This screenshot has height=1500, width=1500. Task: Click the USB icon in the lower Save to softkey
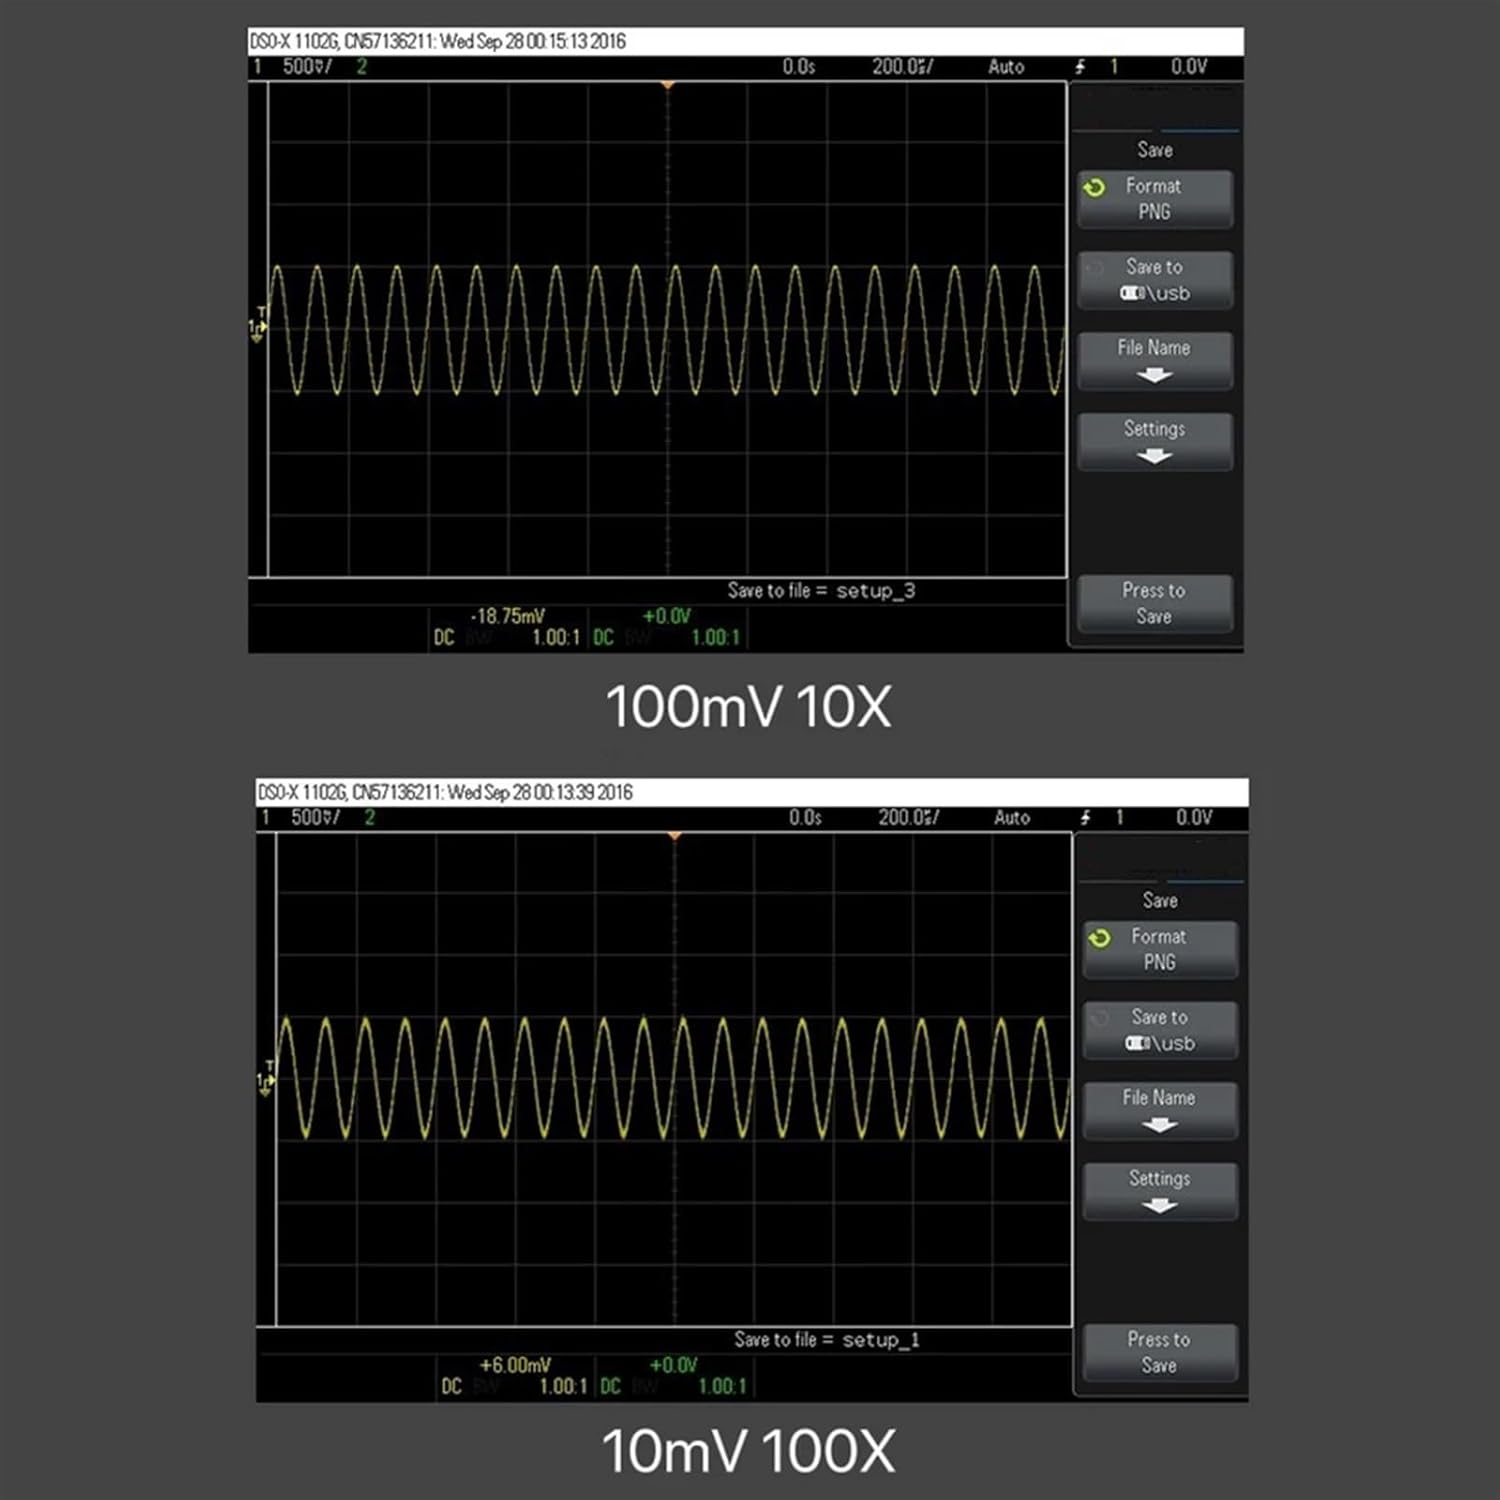coord(1137,1043)
